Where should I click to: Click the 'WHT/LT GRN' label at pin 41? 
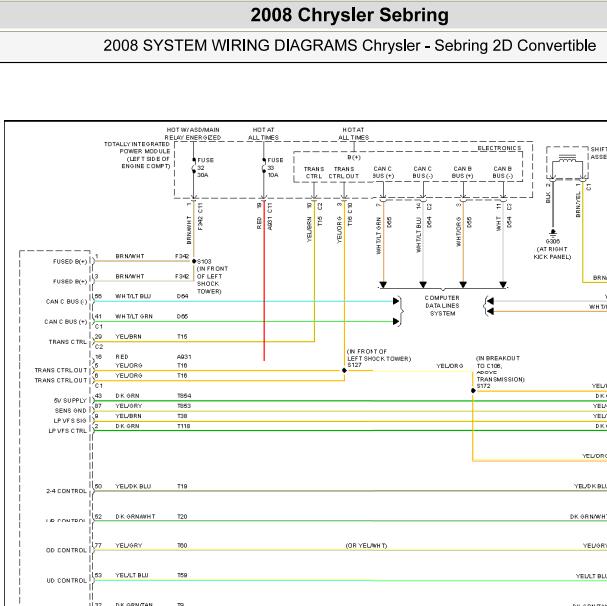134,316
